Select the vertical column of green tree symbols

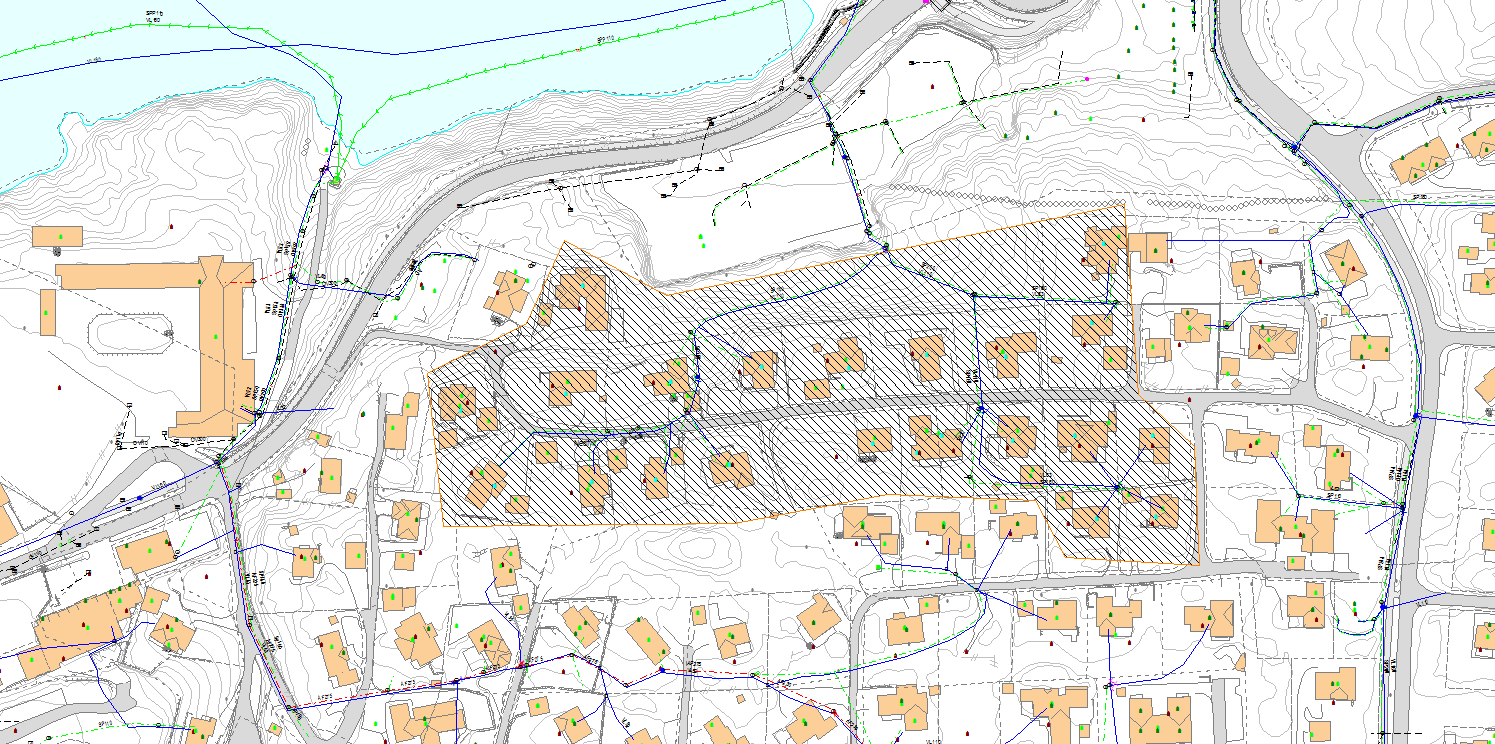[1173, 50]
